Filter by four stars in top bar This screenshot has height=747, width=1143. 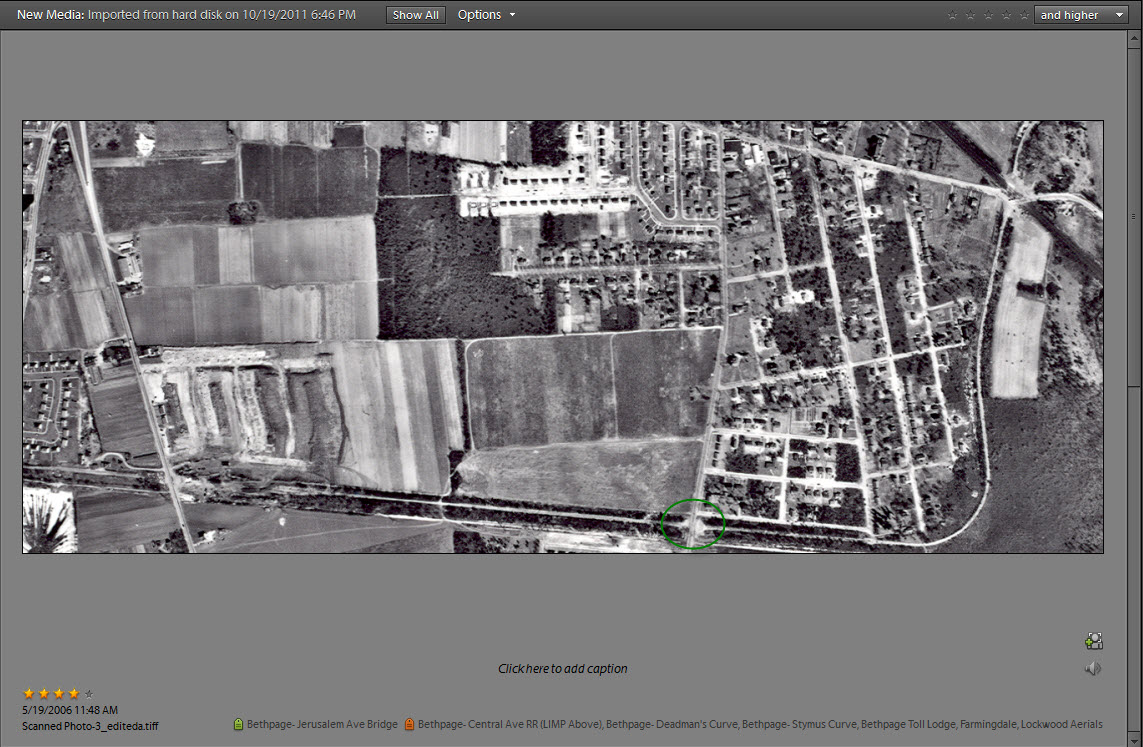(x=1005, y=15)
